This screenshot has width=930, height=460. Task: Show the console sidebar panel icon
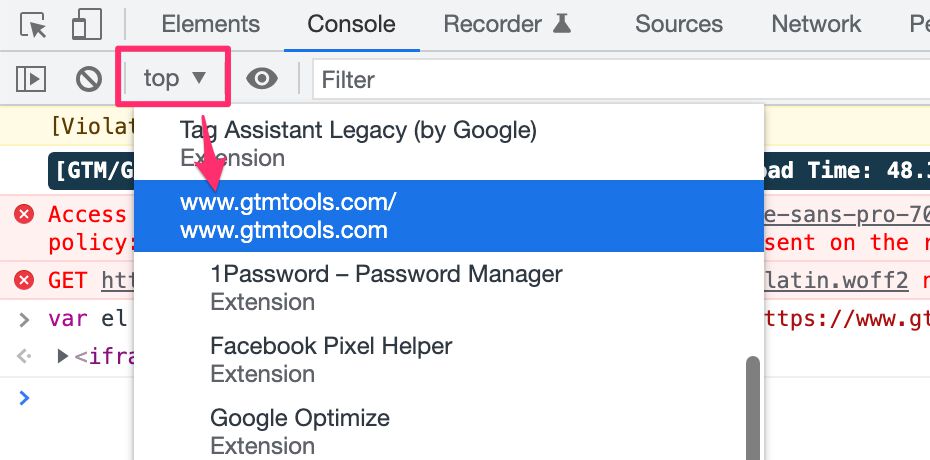pyautogui.click(x=31, y=79)
